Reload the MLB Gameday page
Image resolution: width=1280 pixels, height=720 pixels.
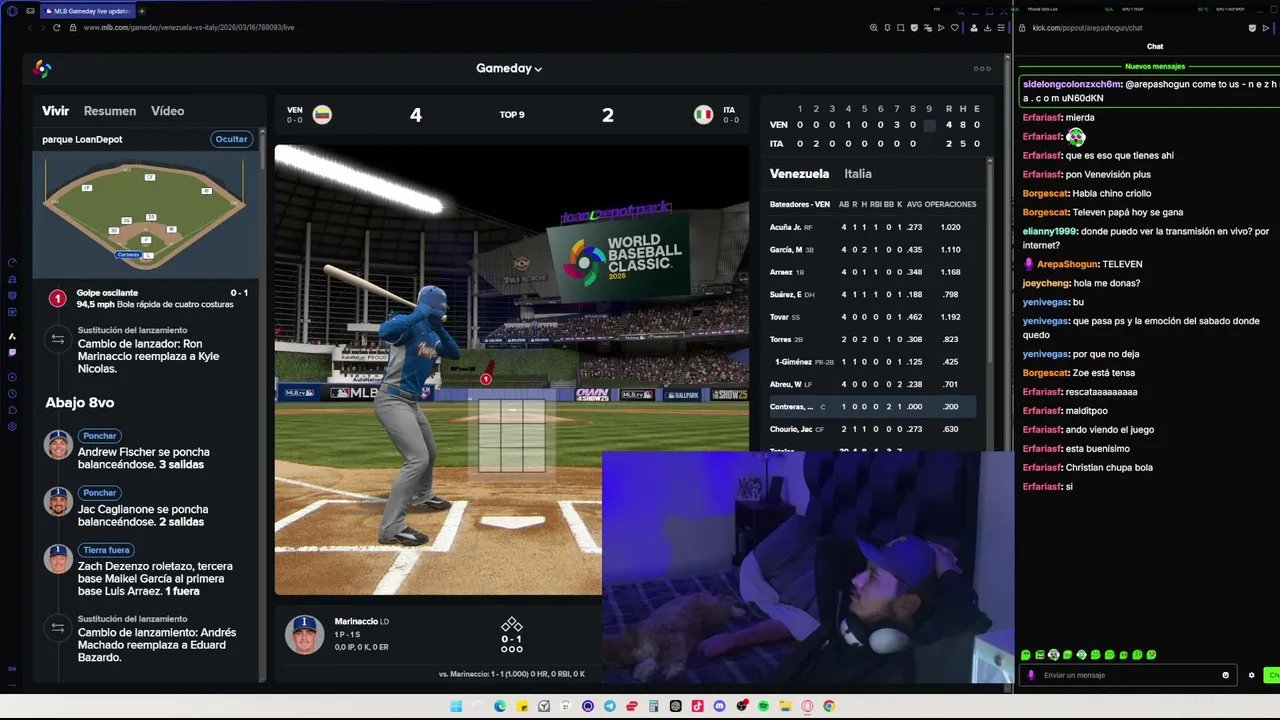56,28
